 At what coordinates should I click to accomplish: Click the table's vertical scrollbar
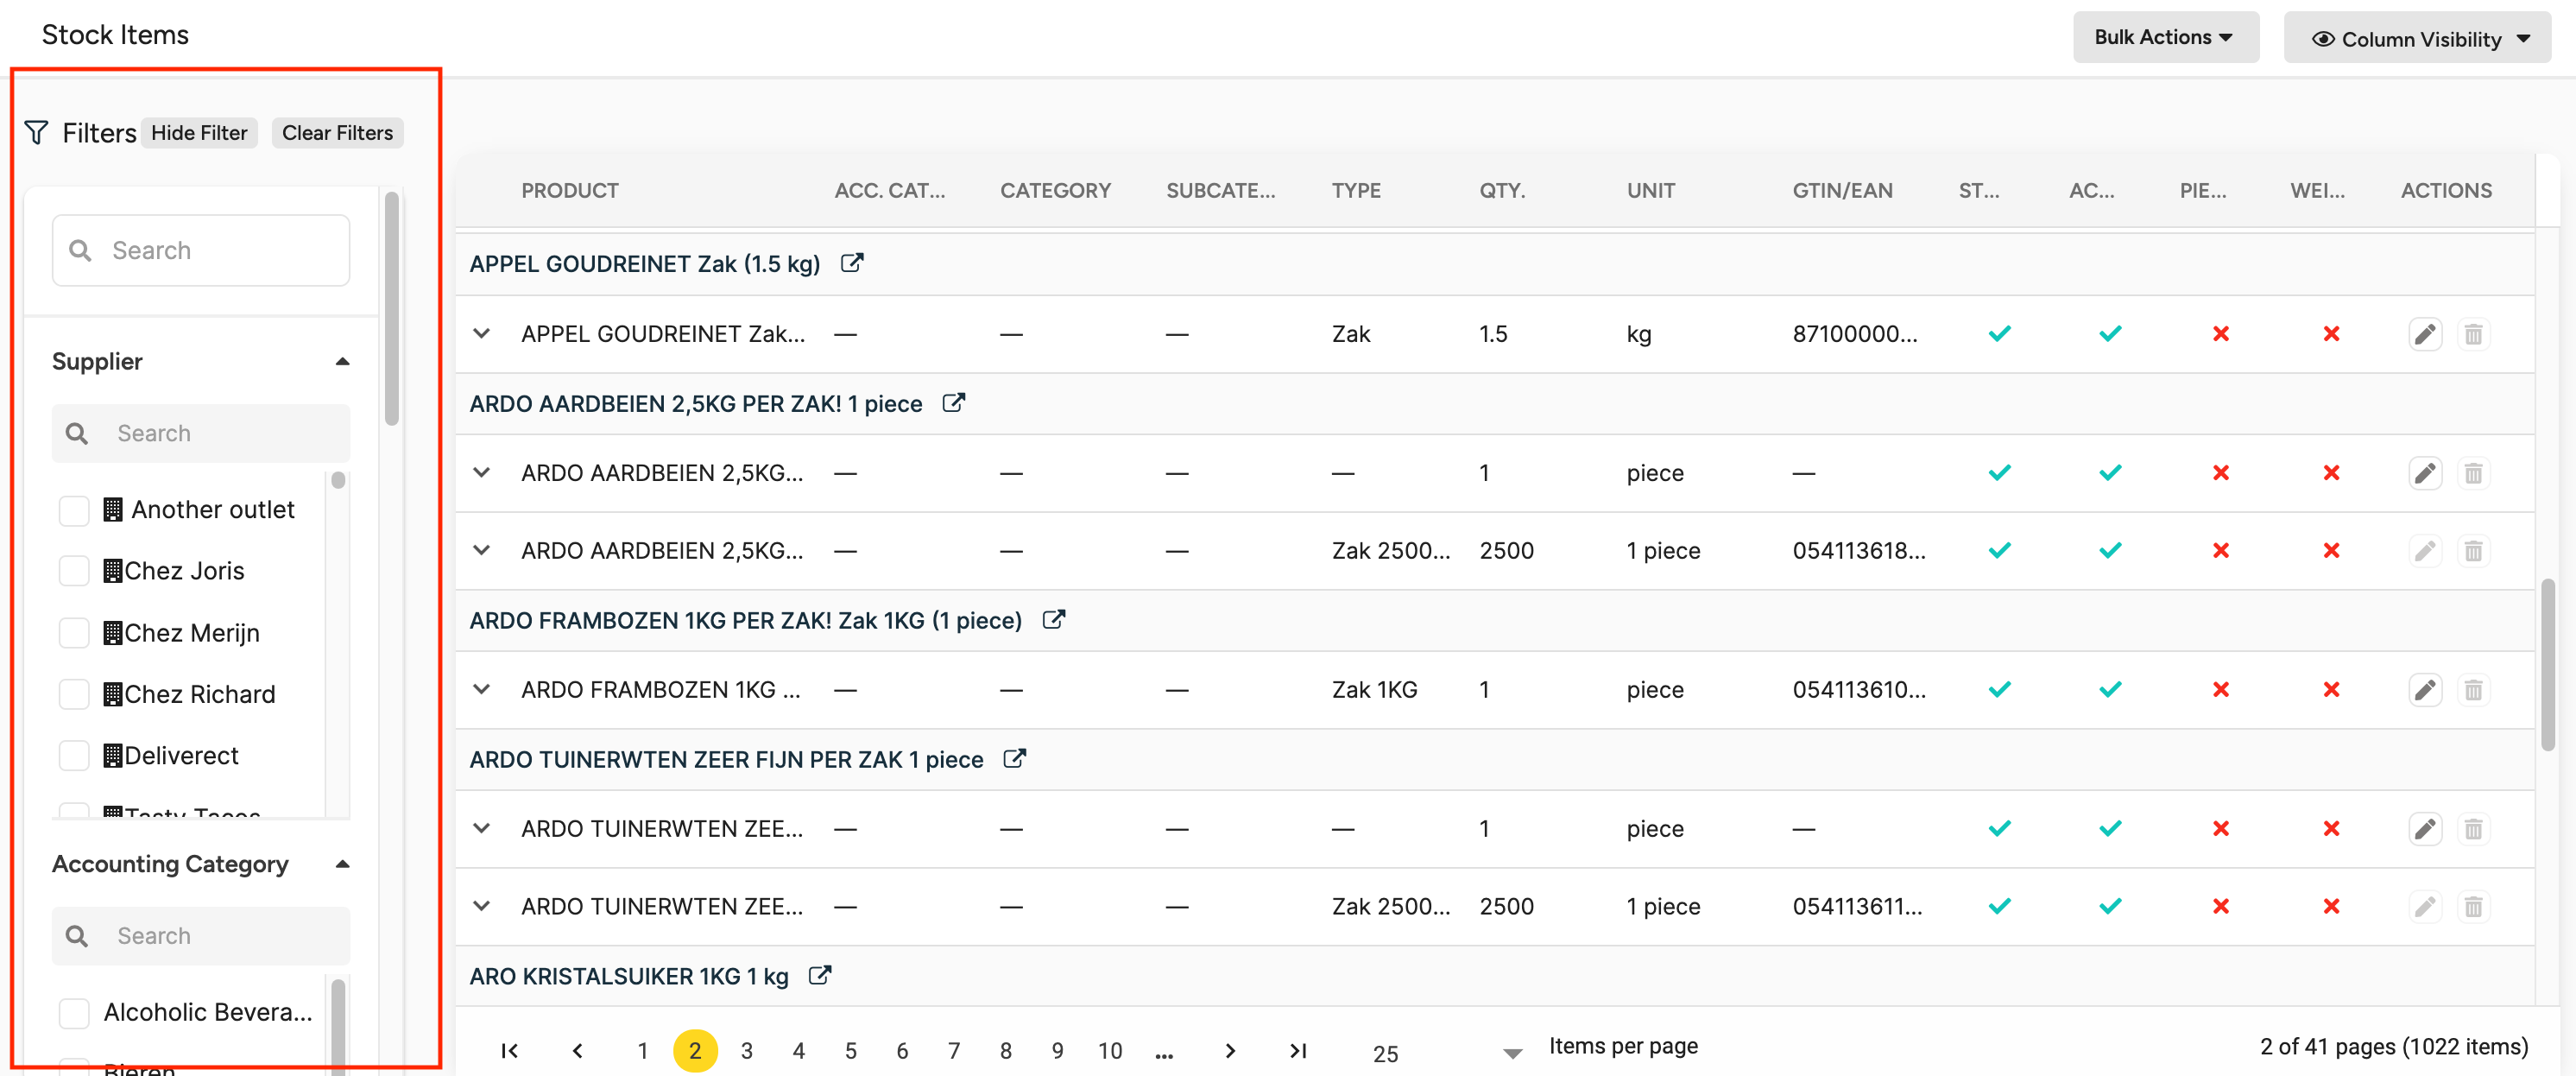click(2548, 665)
